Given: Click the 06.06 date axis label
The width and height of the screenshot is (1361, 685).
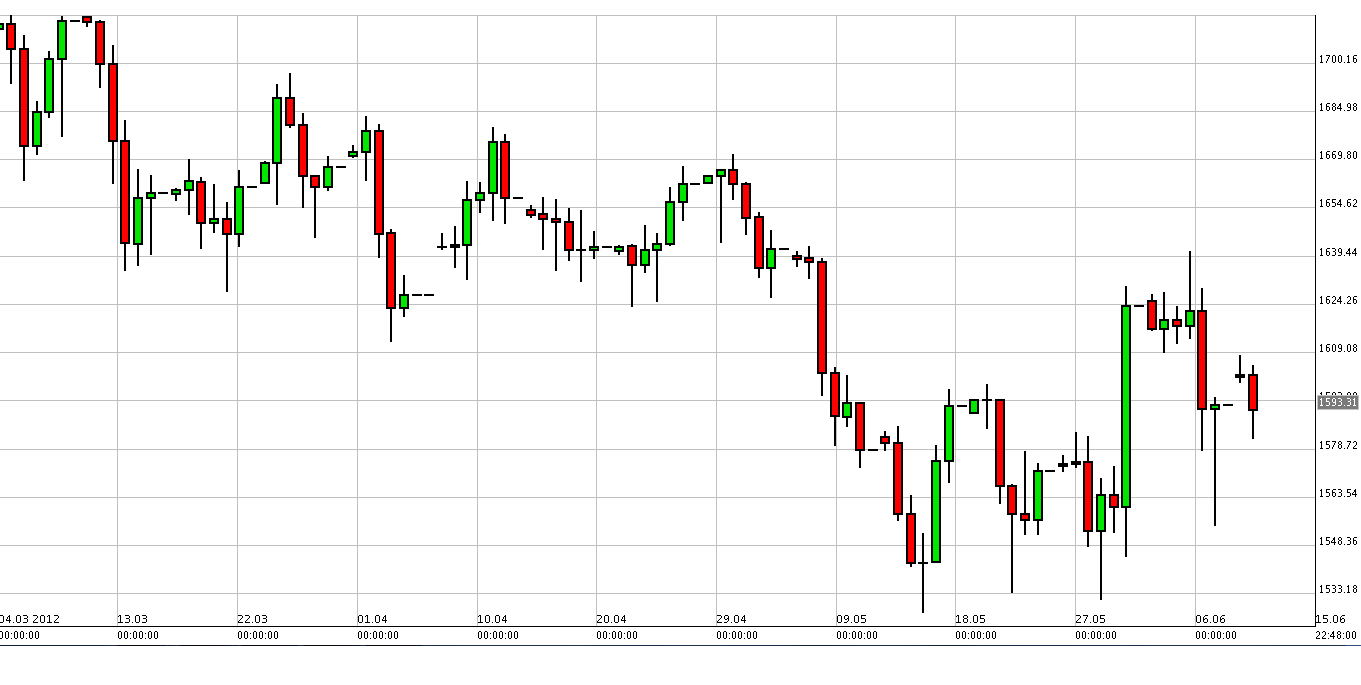Looking at the screenshot, I should (x=1210, y=619).
